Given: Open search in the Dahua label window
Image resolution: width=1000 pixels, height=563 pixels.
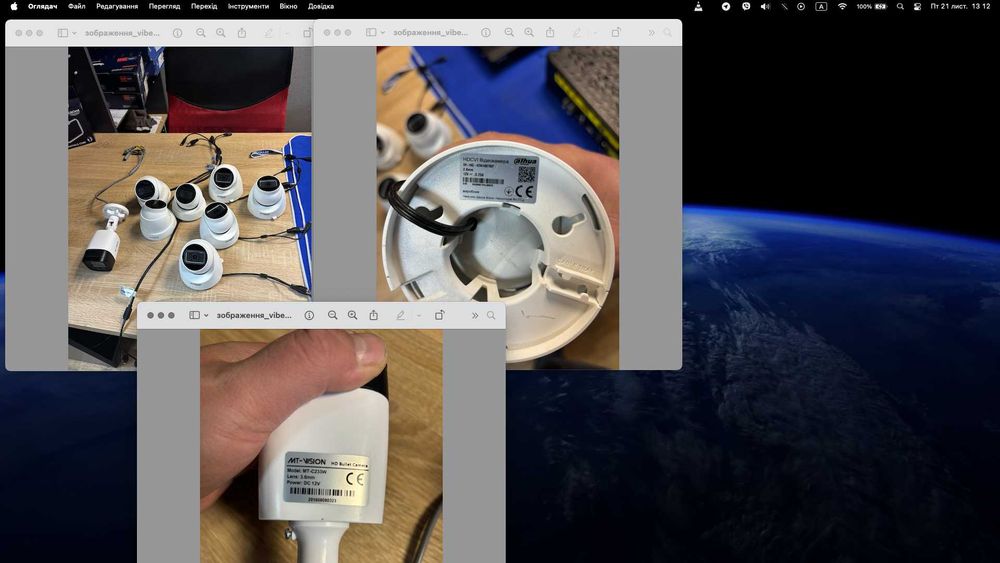Looking at the screenshot, I should click(x=668, y=32).
